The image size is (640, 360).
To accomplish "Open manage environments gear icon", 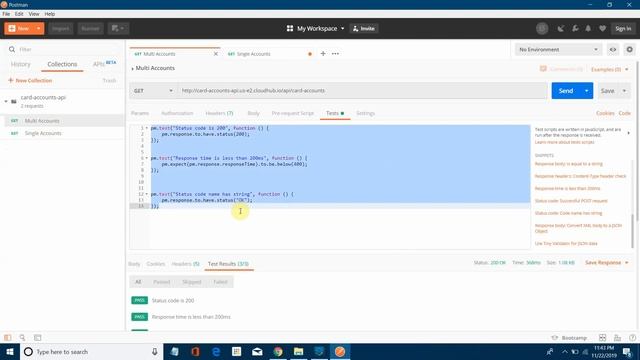I will pyautogui.click(x=629, y=49).
